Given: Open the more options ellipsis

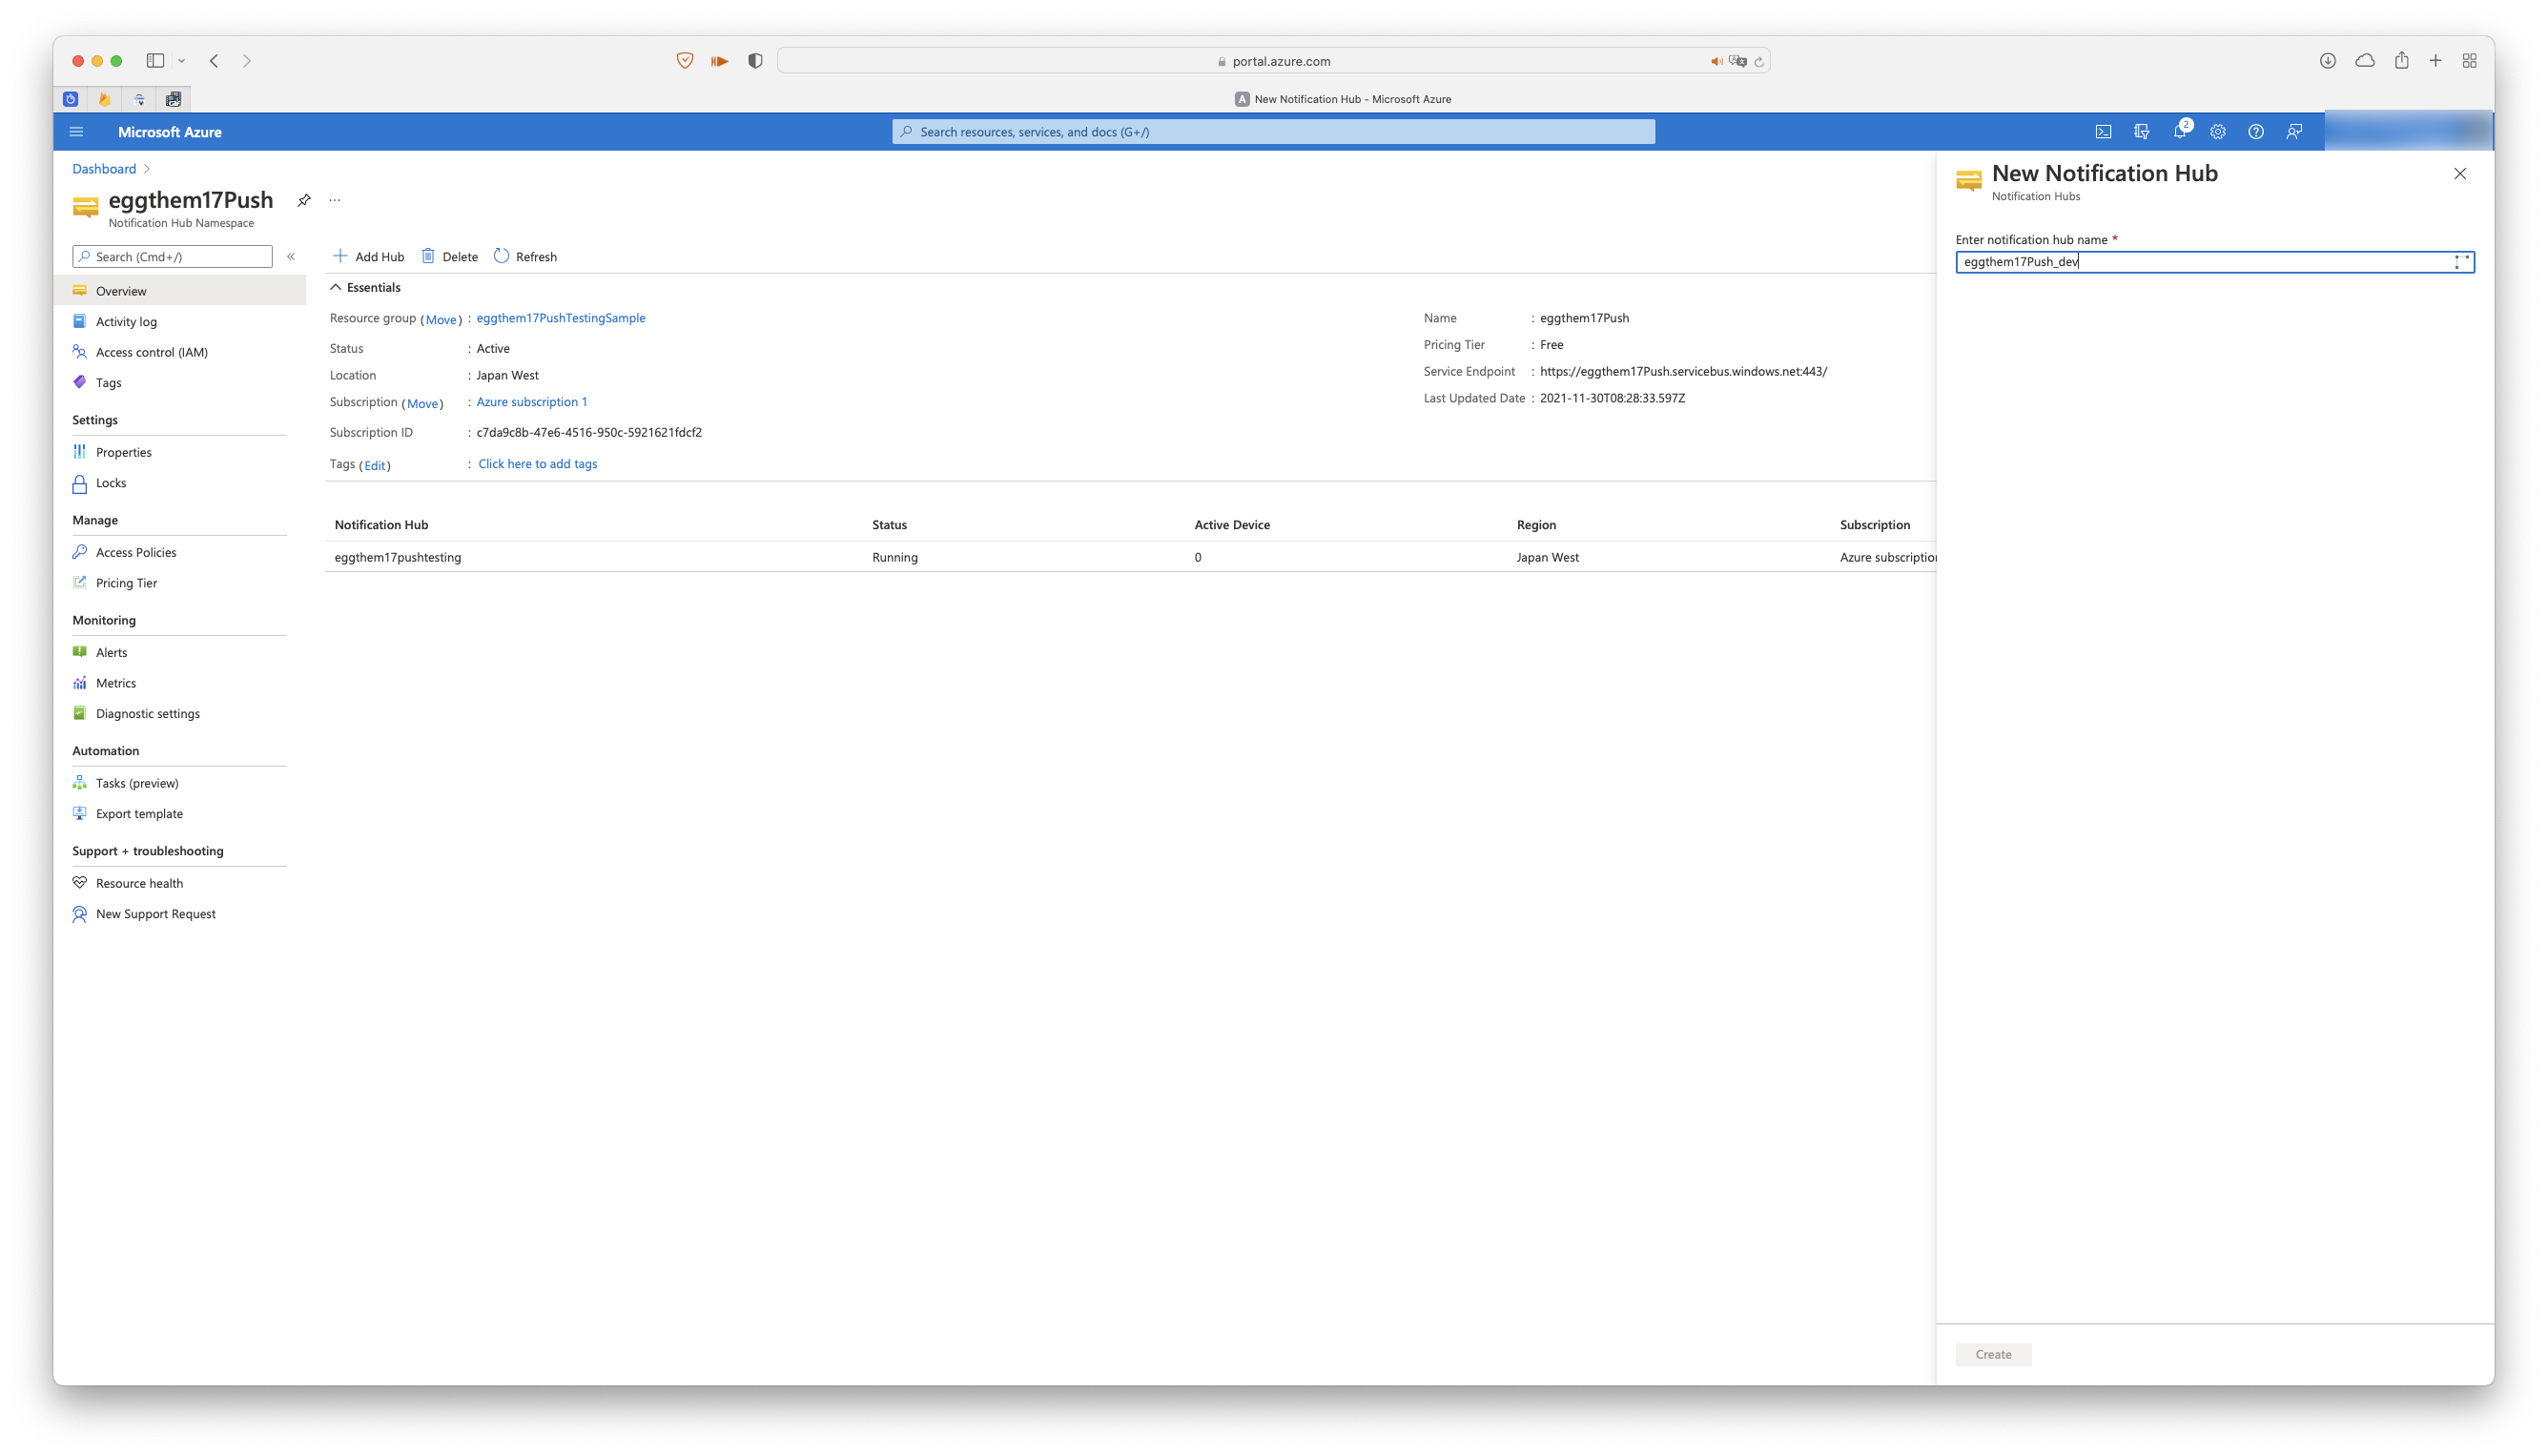Looking at the screenshot, I should [x=335, y=200].
